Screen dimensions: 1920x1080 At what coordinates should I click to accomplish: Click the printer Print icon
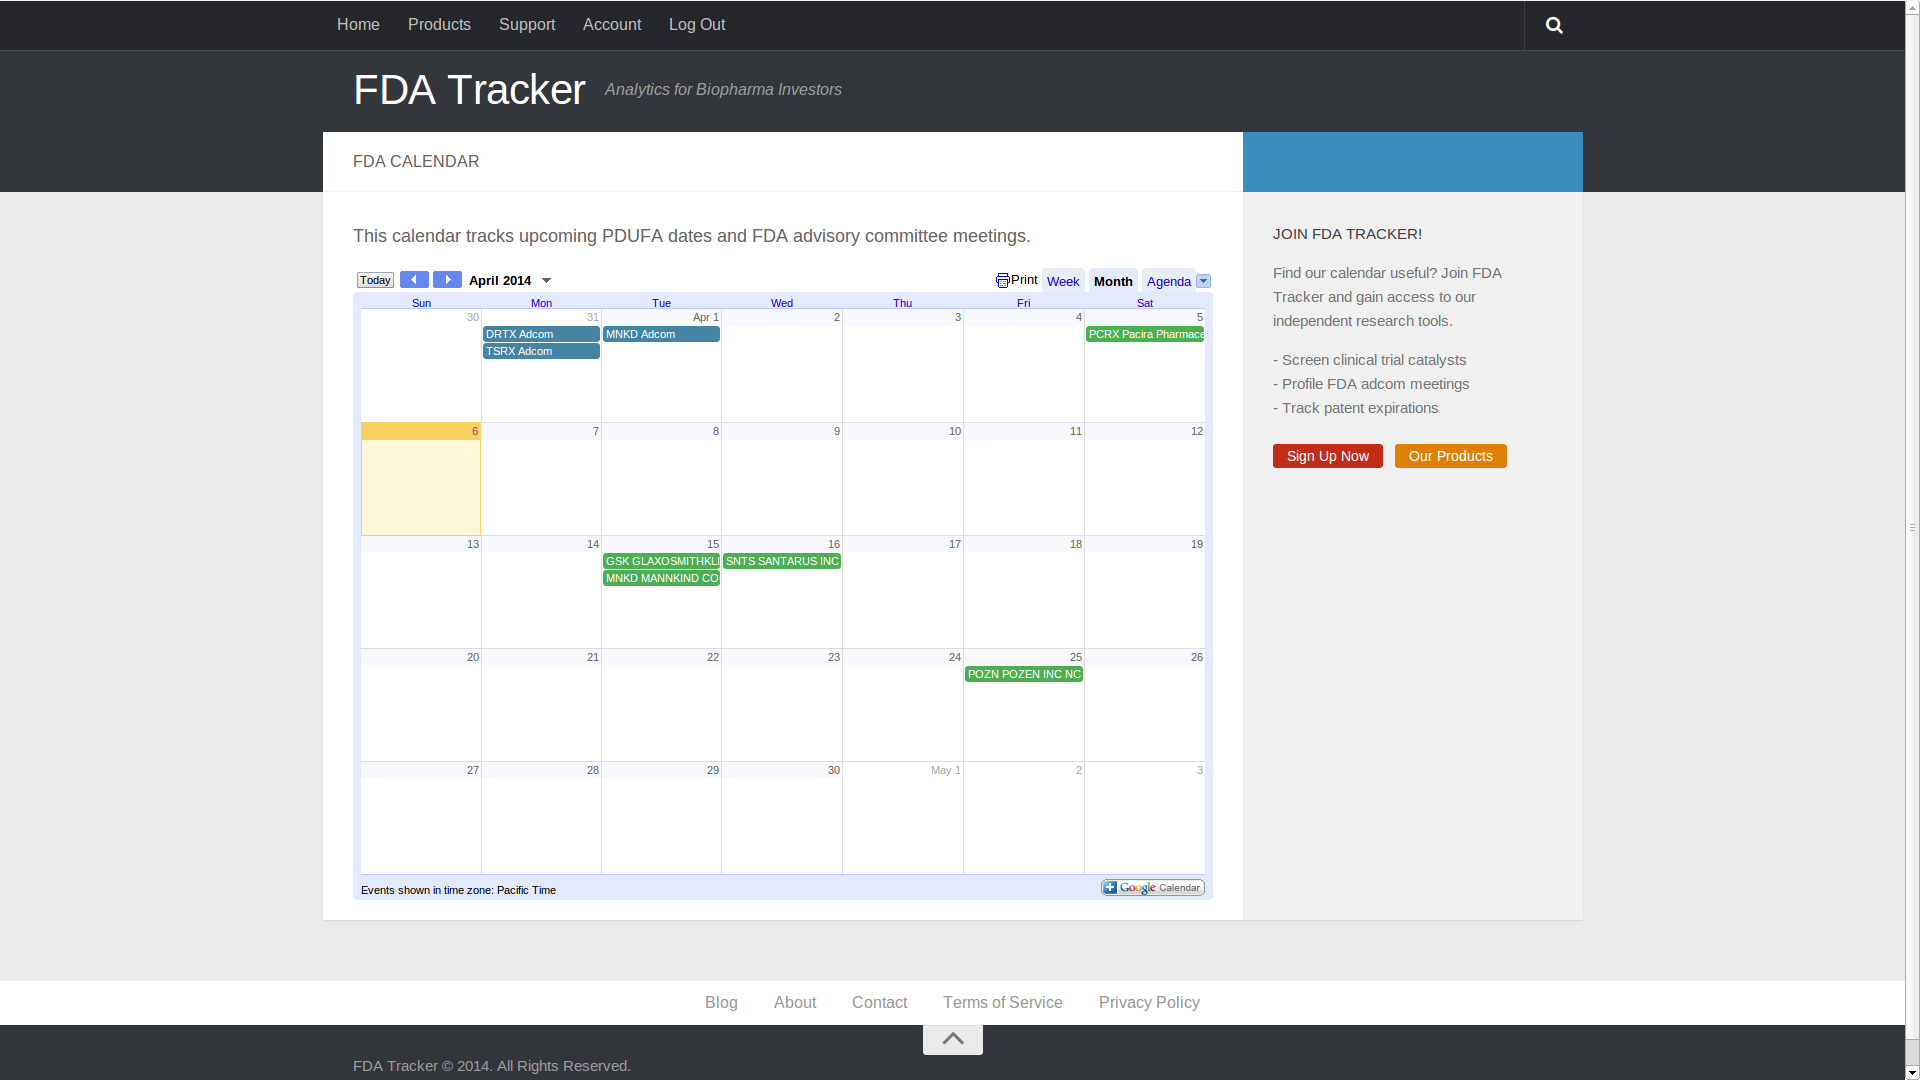coord(1003,281)
